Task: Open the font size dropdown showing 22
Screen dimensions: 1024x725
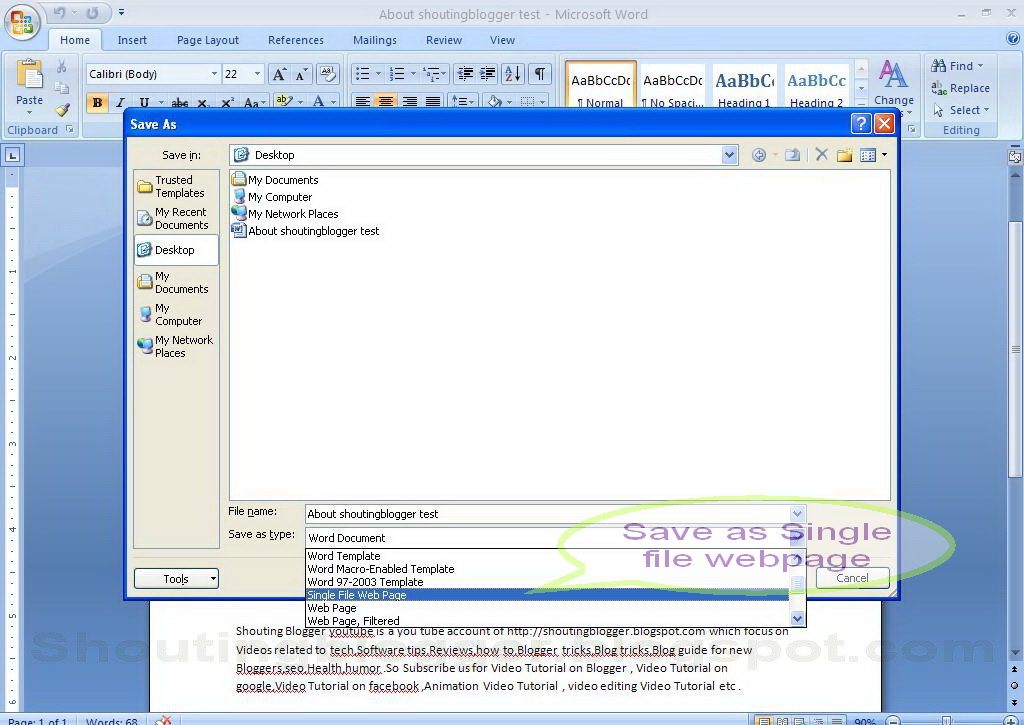Action: [x=257, y=74]
